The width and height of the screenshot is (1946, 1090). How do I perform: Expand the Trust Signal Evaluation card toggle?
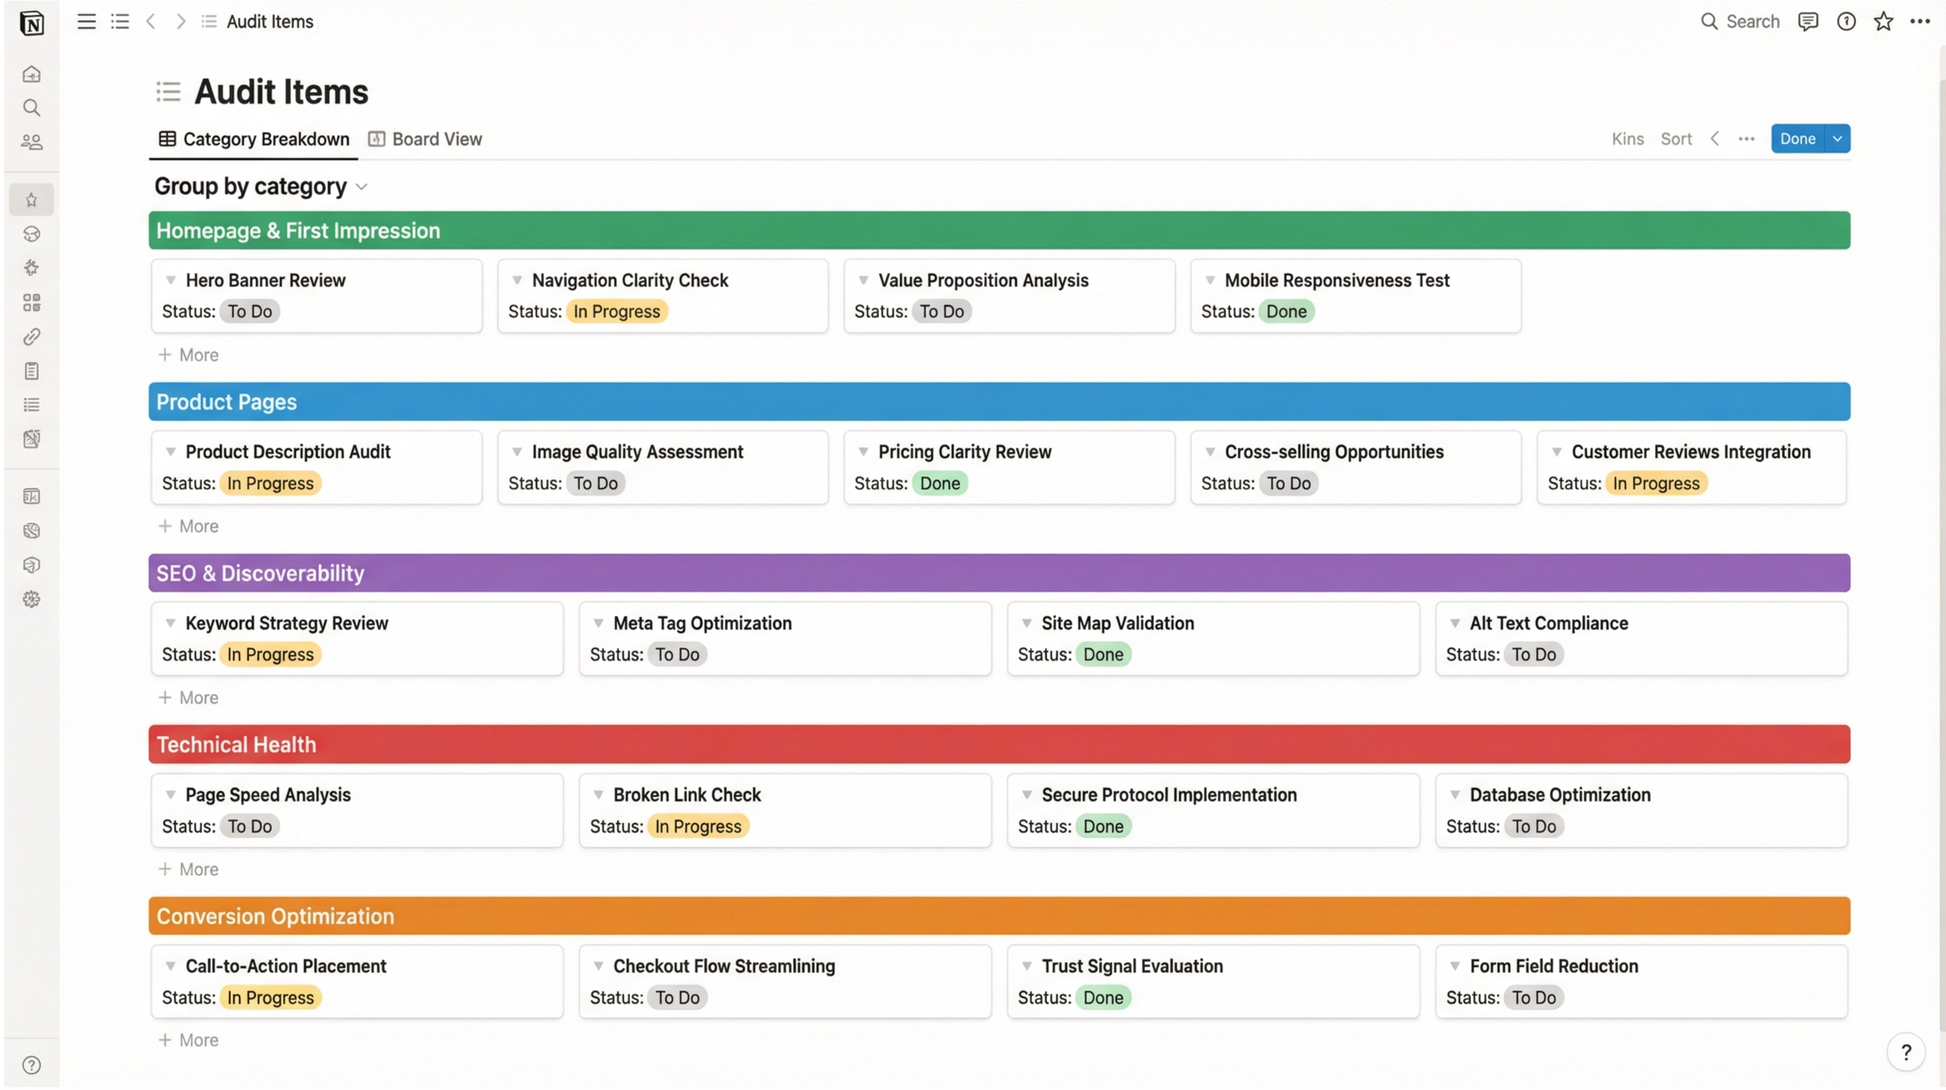tap(1028, 966)
